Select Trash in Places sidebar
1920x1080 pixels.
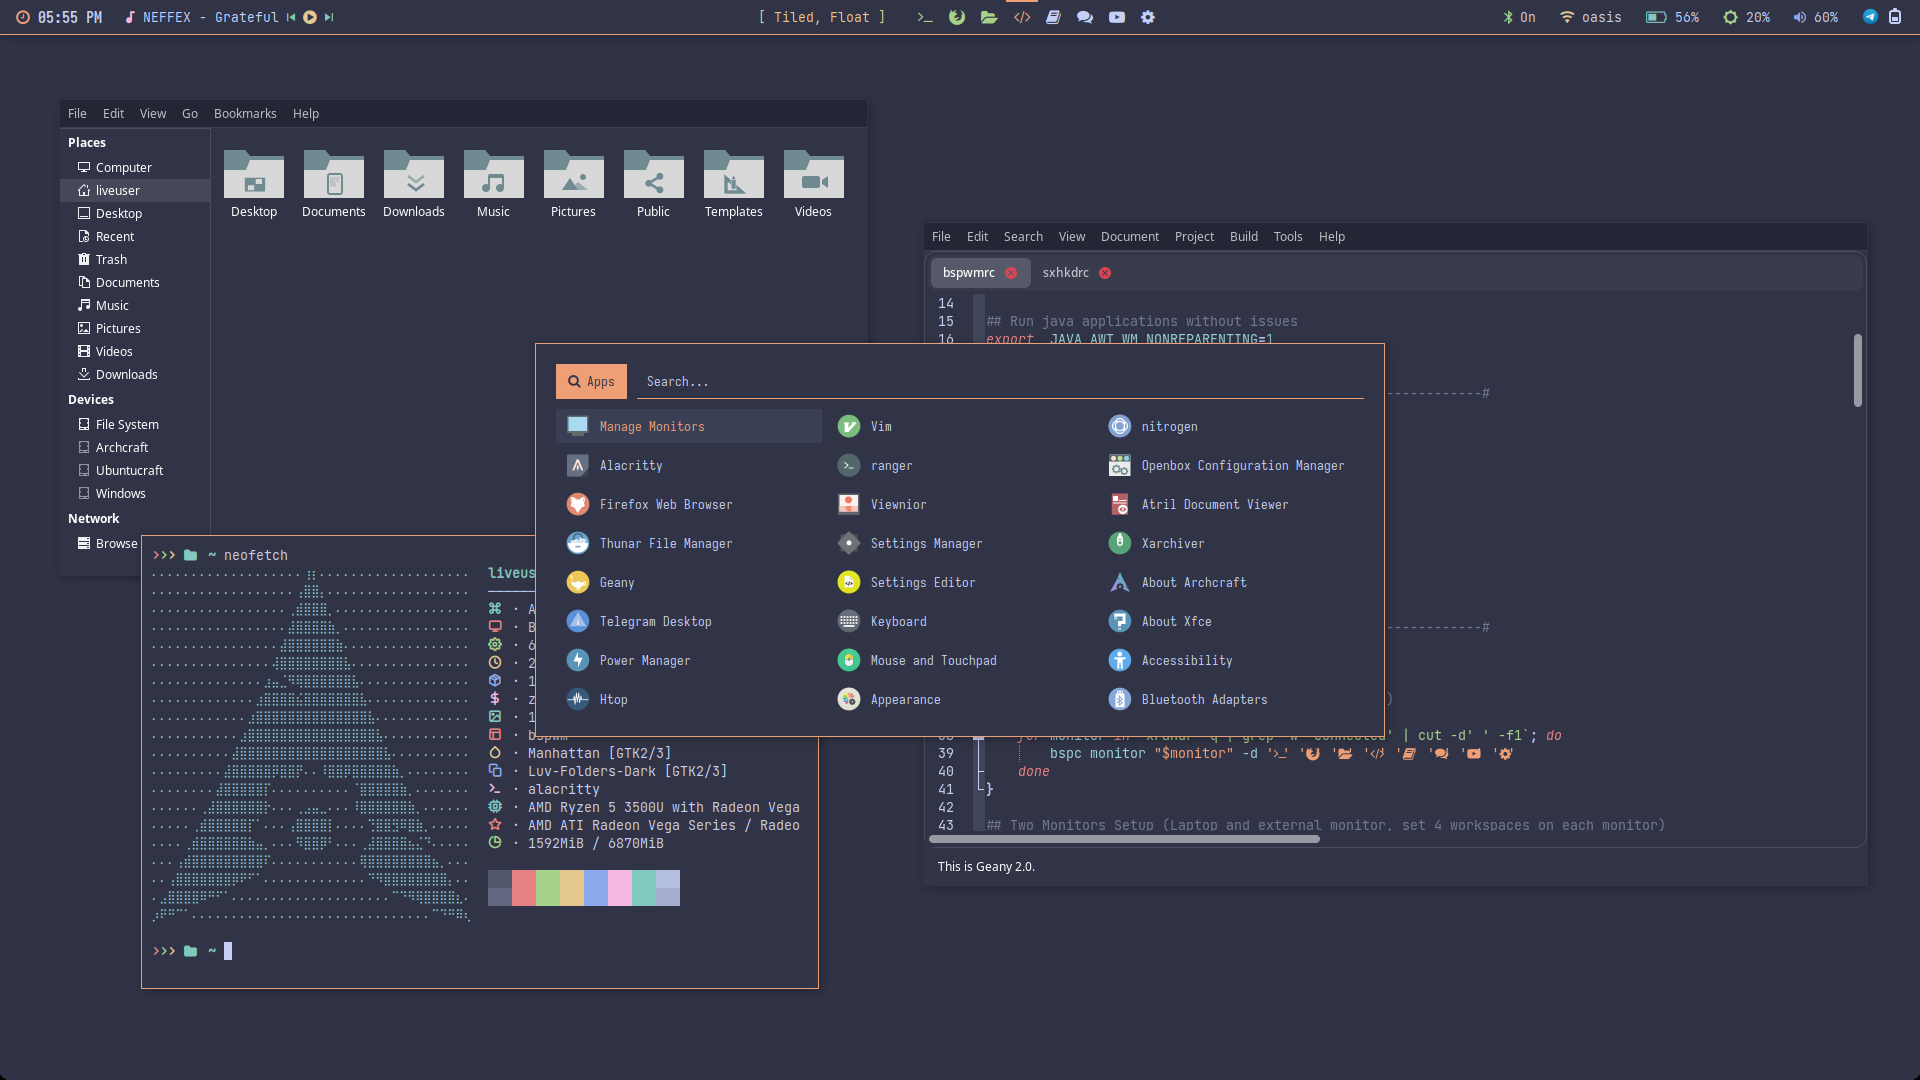tap(111, 260)
